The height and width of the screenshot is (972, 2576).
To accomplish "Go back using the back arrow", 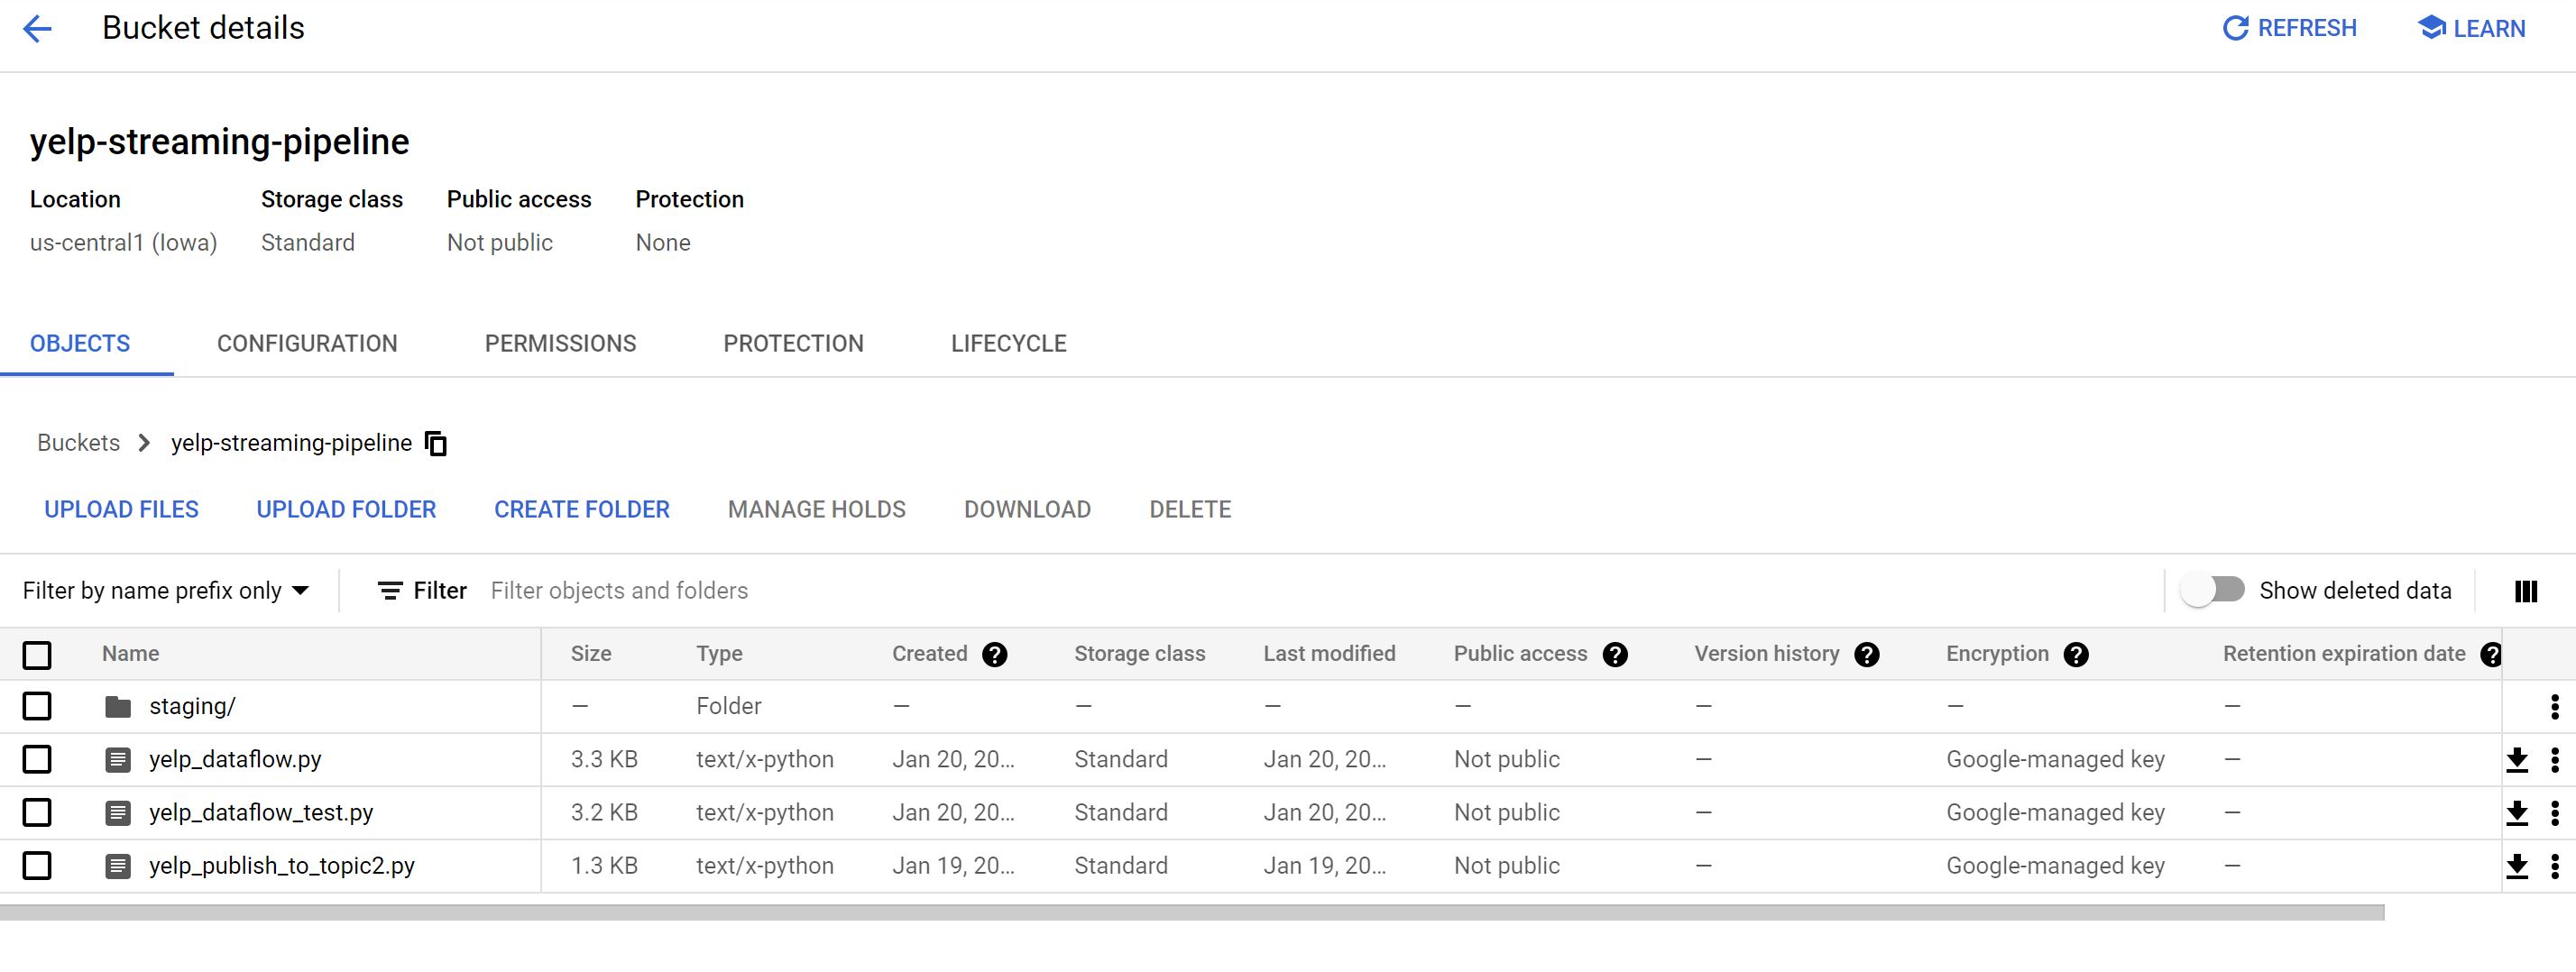I will pyautogui.click(x=37, y=29).
